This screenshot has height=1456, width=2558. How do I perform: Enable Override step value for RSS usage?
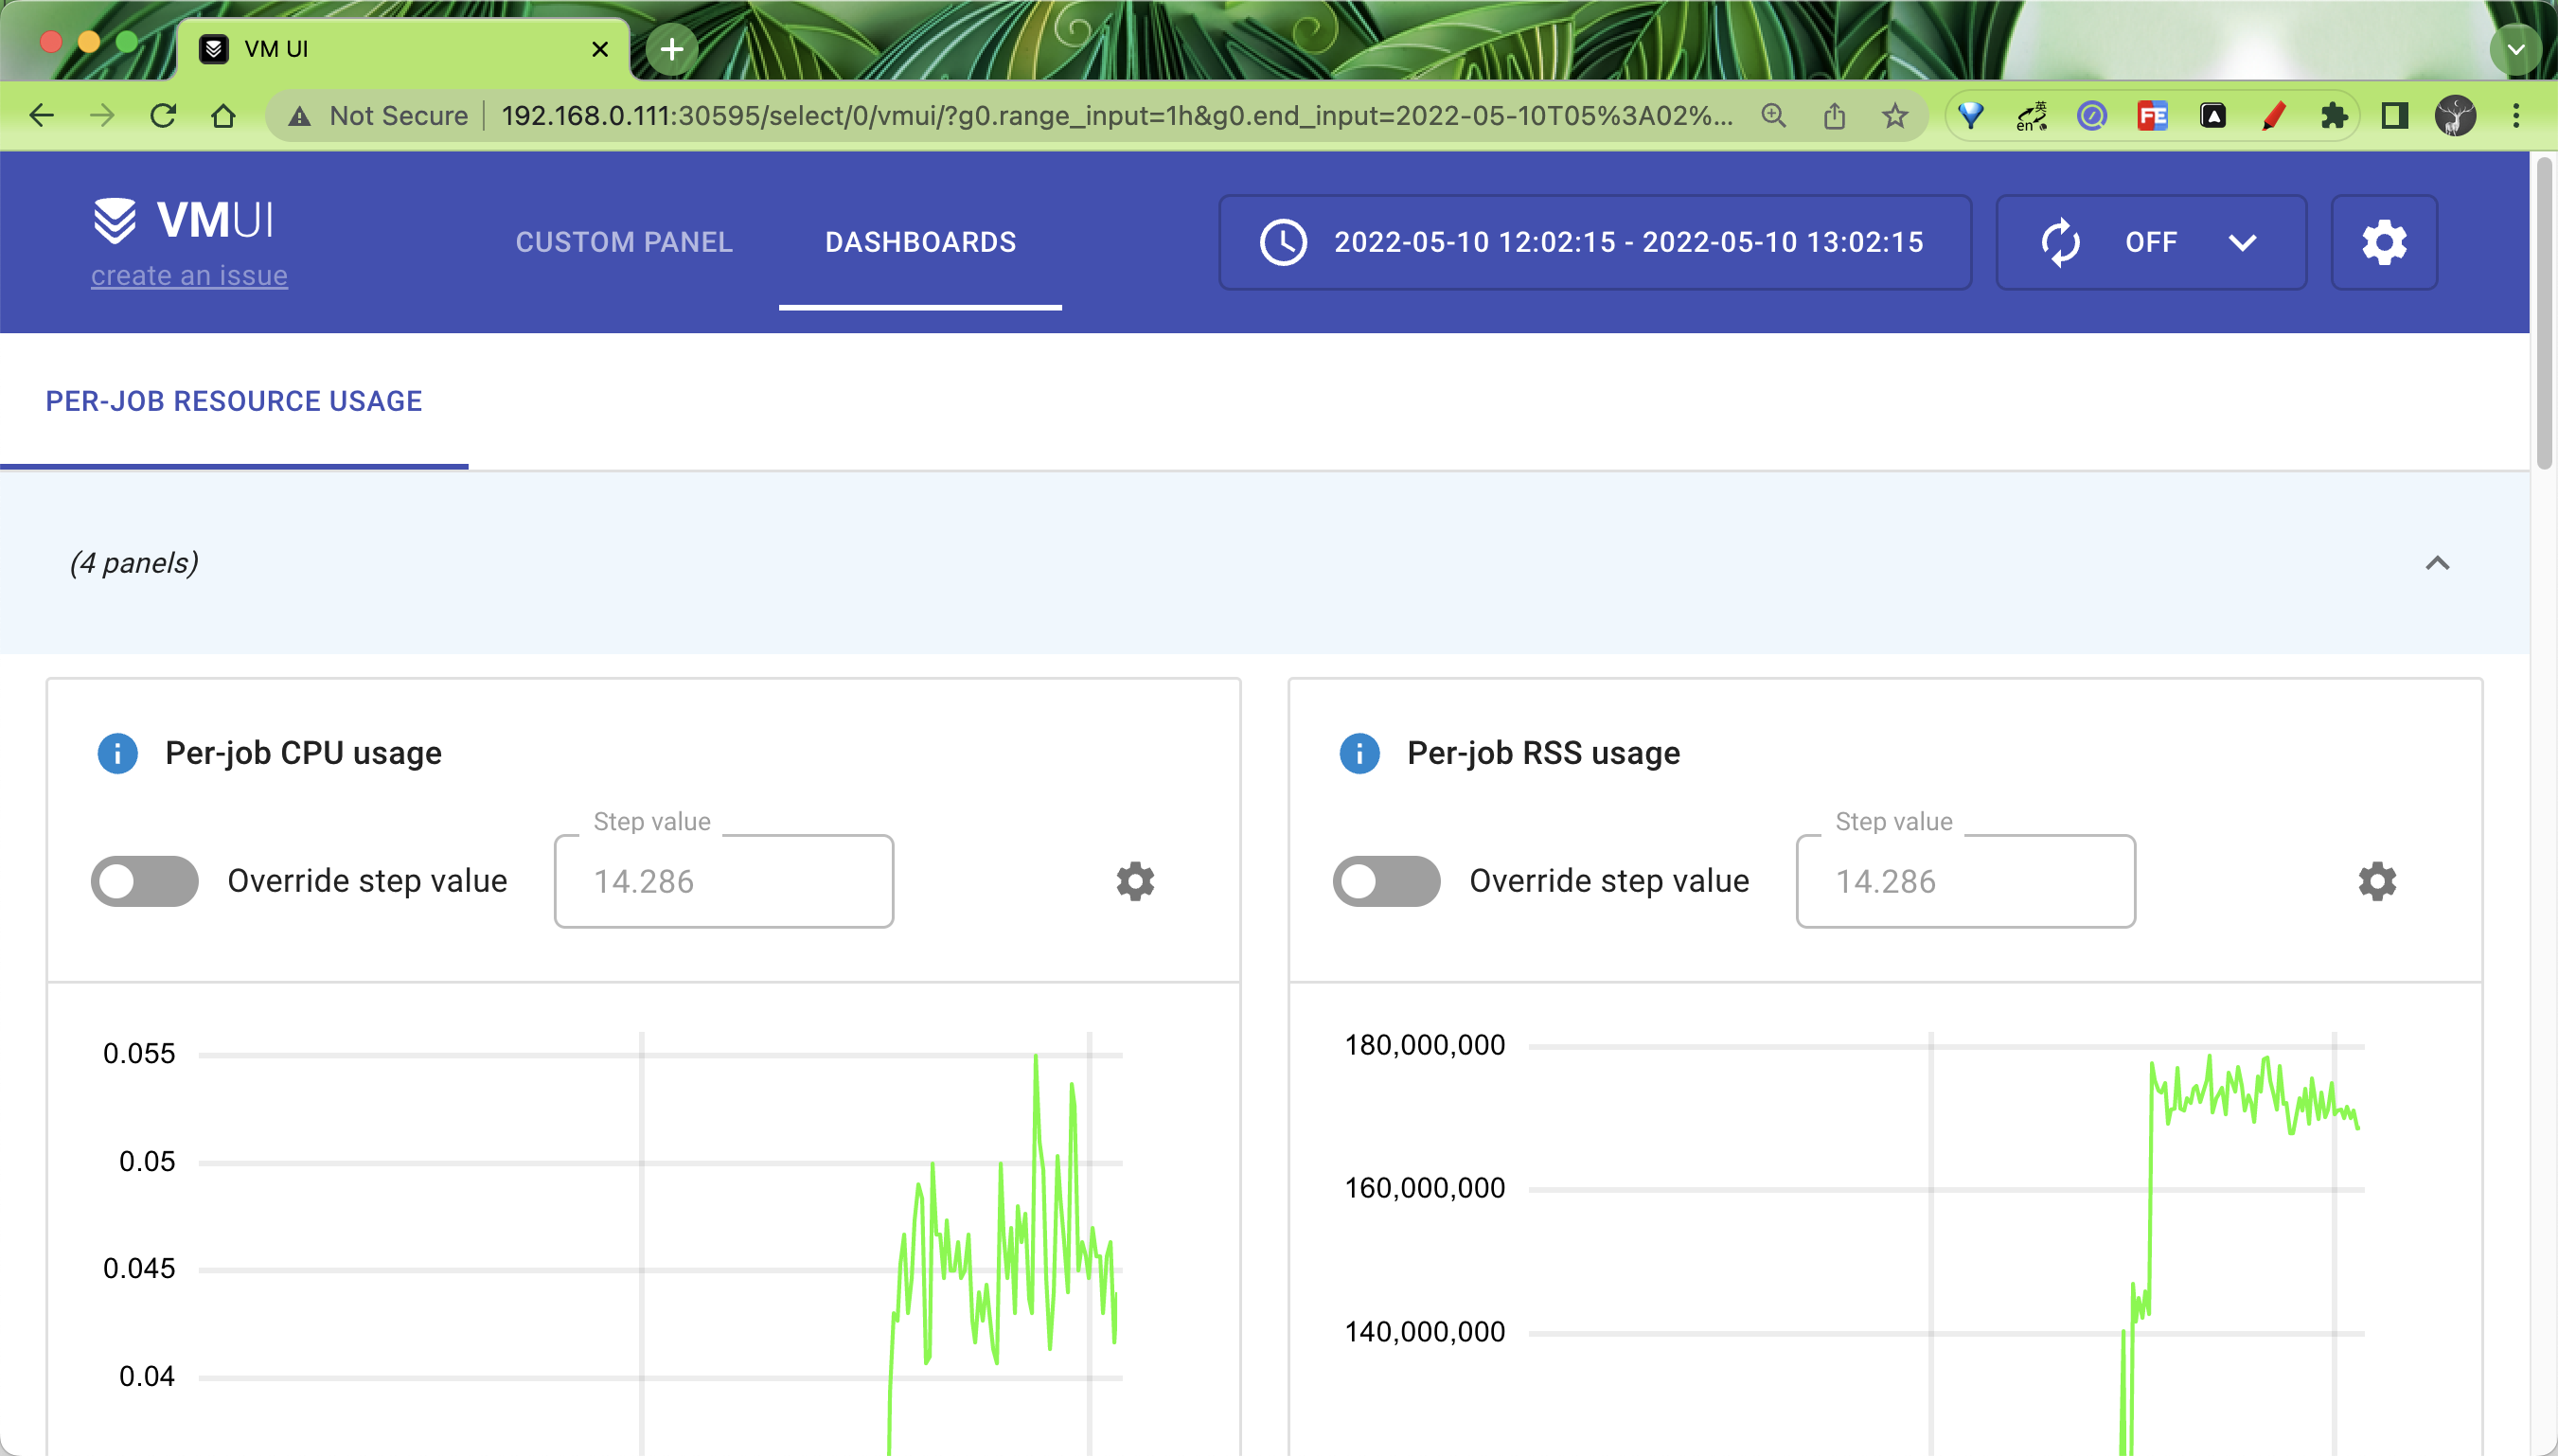coord(1387,881)
